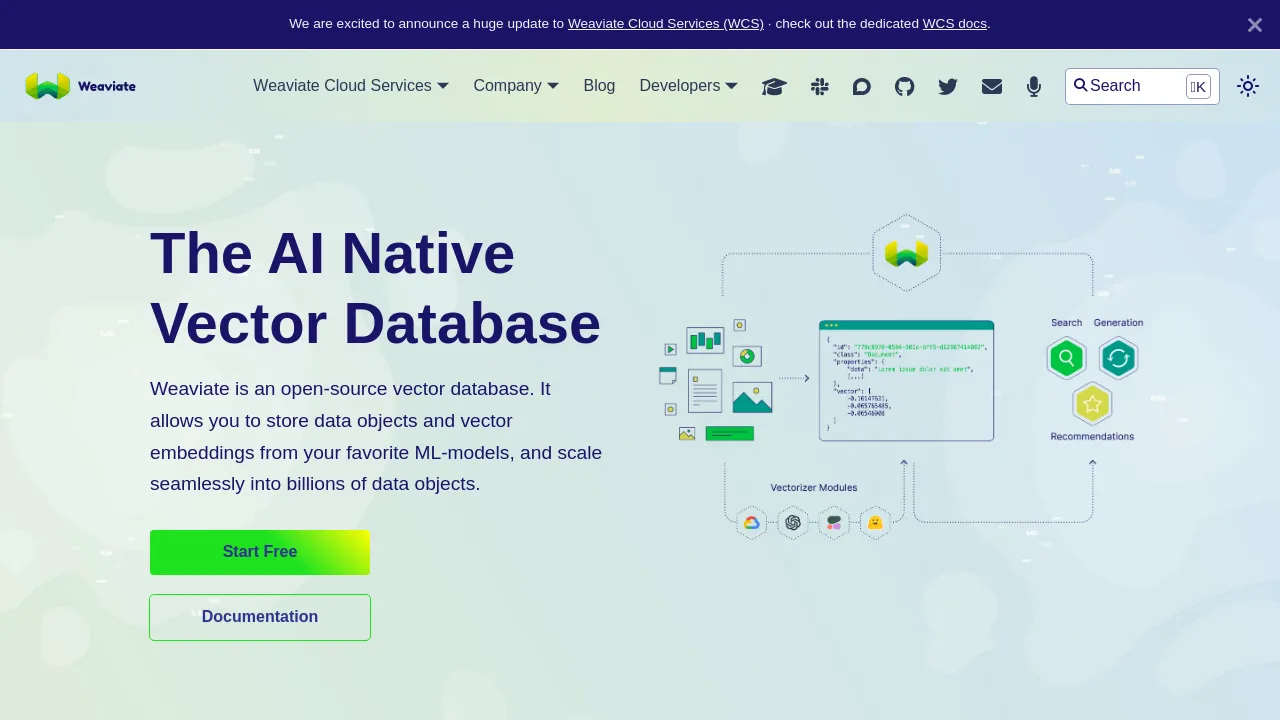Open the Twitter bird icon
This screenshot has width=1280, height=720.
point(948,87)
